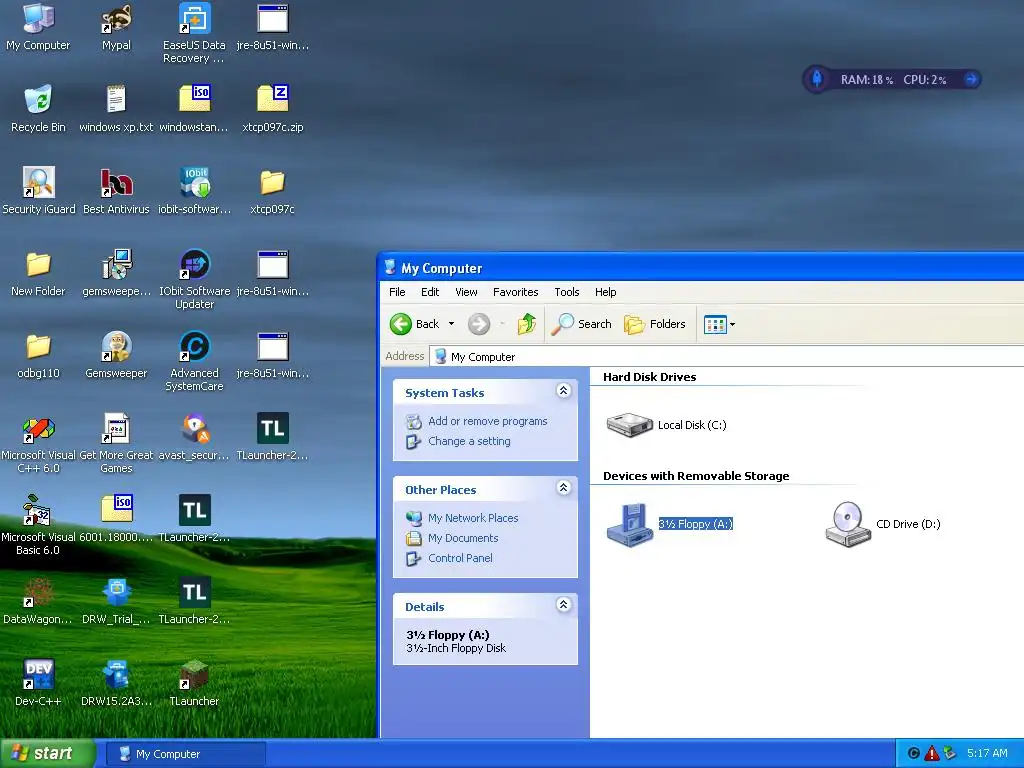This screenshot has width=1024, height=768.
Task: Select IObit Software Updater desktop icon
Action: point(195,264)
